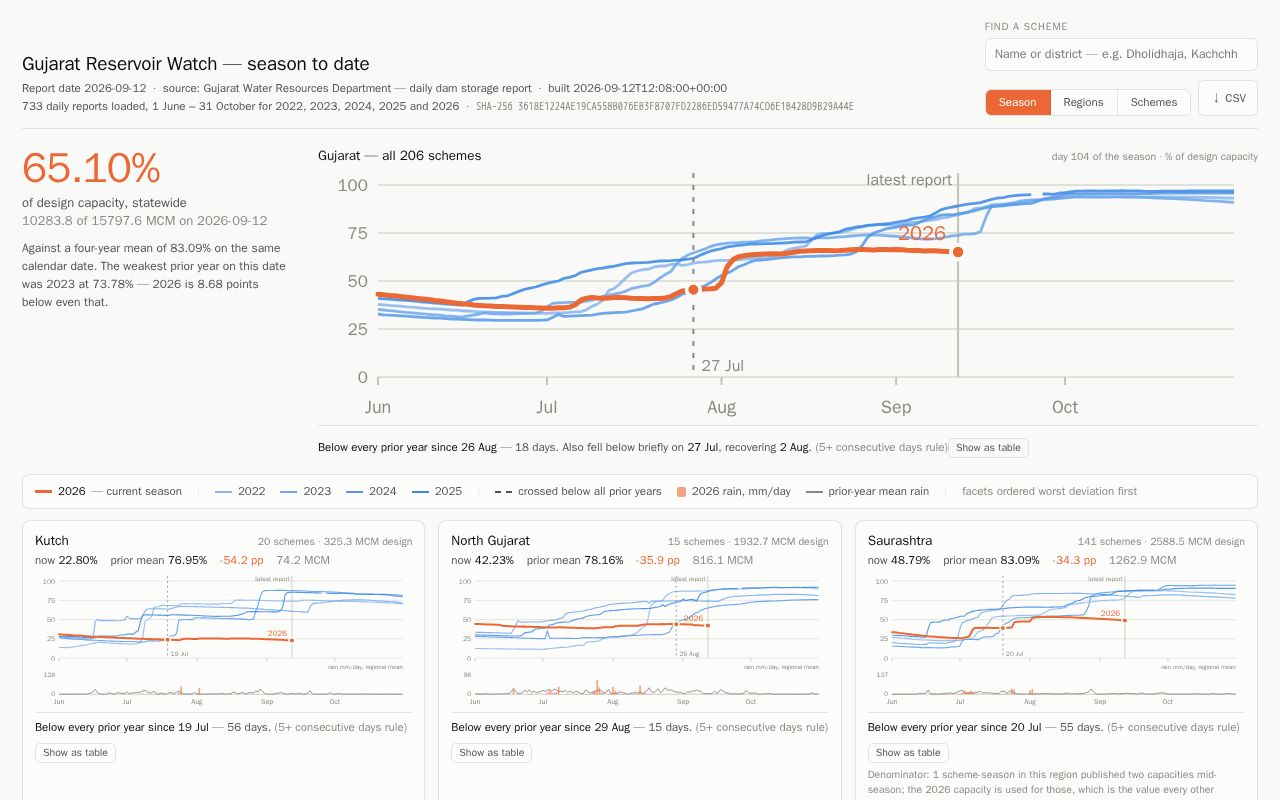Viewport: 1280px width, 800px height.
Task: Show the statewide chart as table
Action: 988,447
